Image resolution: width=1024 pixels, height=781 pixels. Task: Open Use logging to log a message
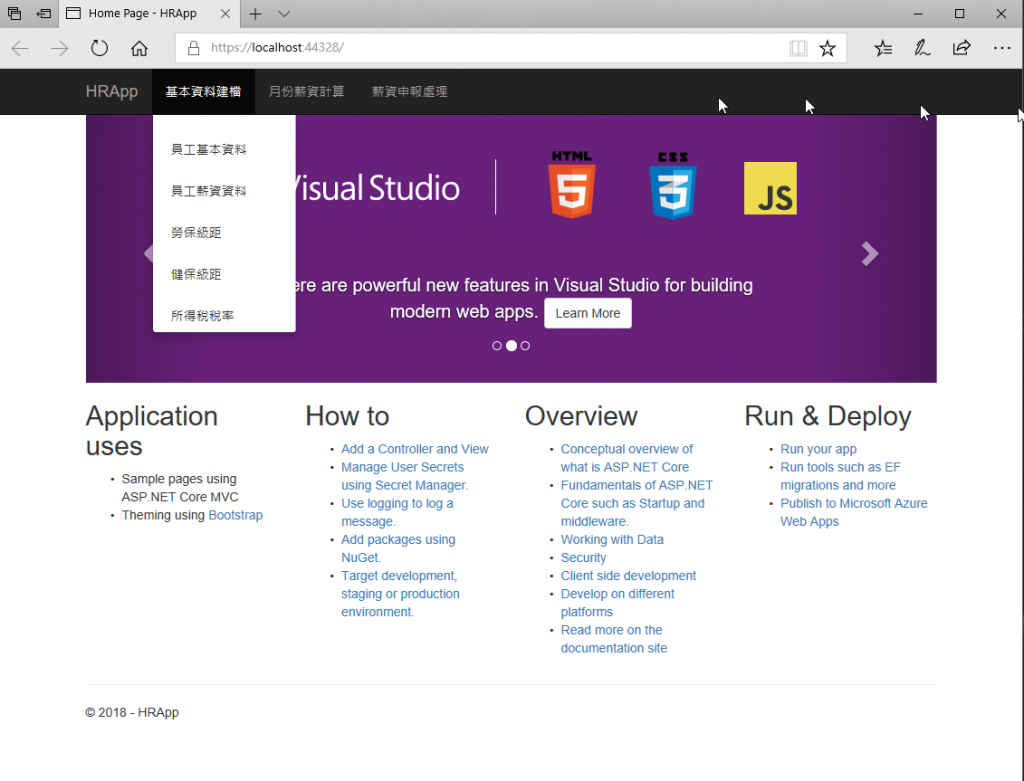(397, 513)
